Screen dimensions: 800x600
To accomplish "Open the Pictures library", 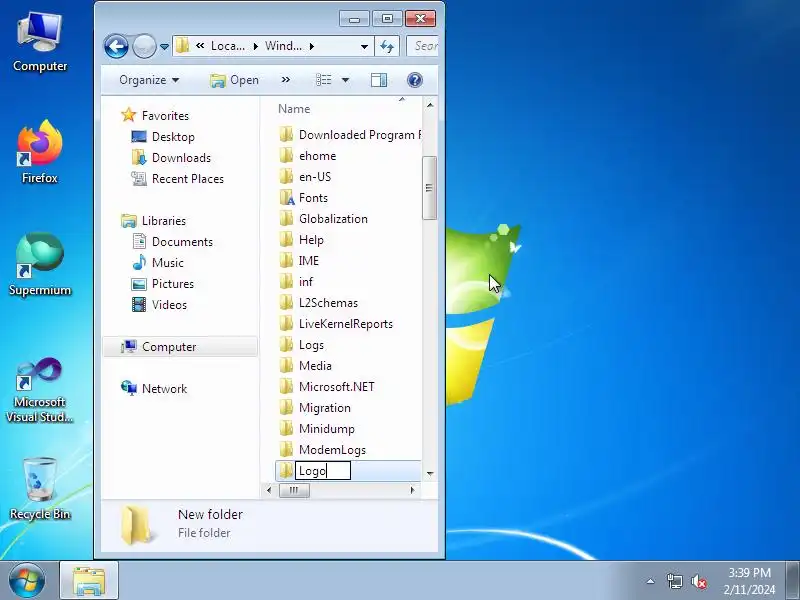I will tap(163, 283).
